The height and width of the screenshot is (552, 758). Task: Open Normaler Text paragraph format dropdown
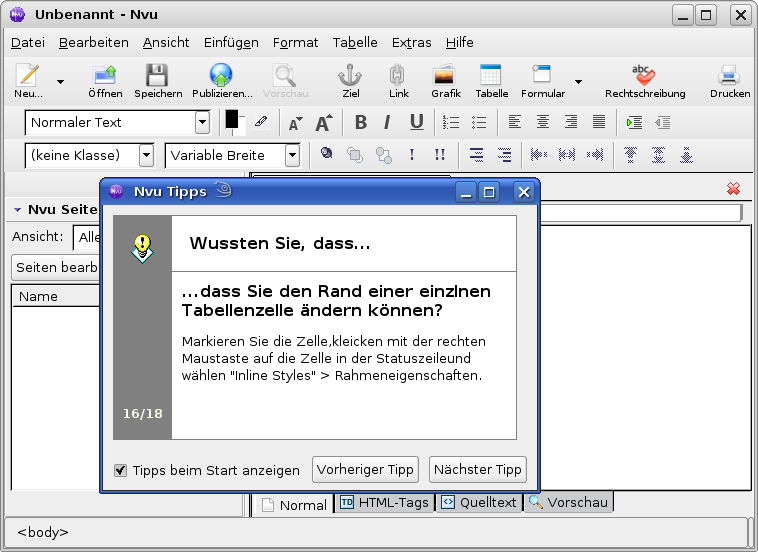(x=203, y=122)
